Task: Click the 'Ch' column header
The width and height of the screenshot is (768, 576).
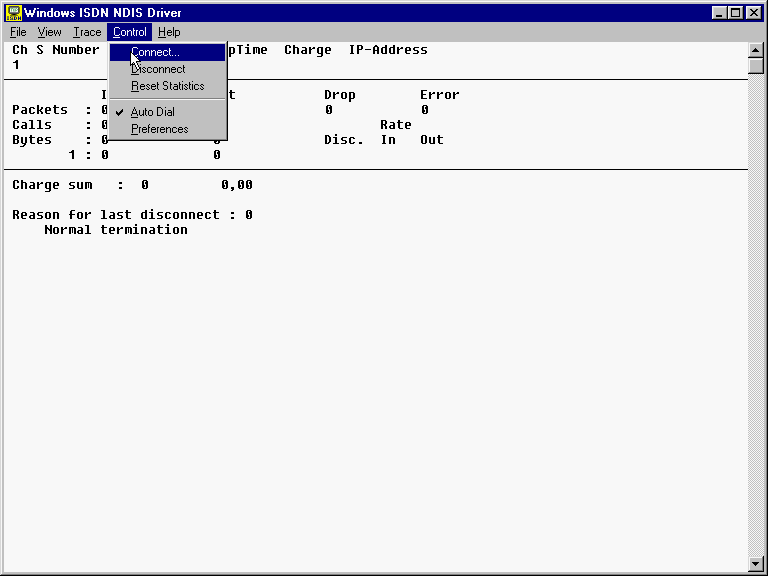Action: point(20,50)
